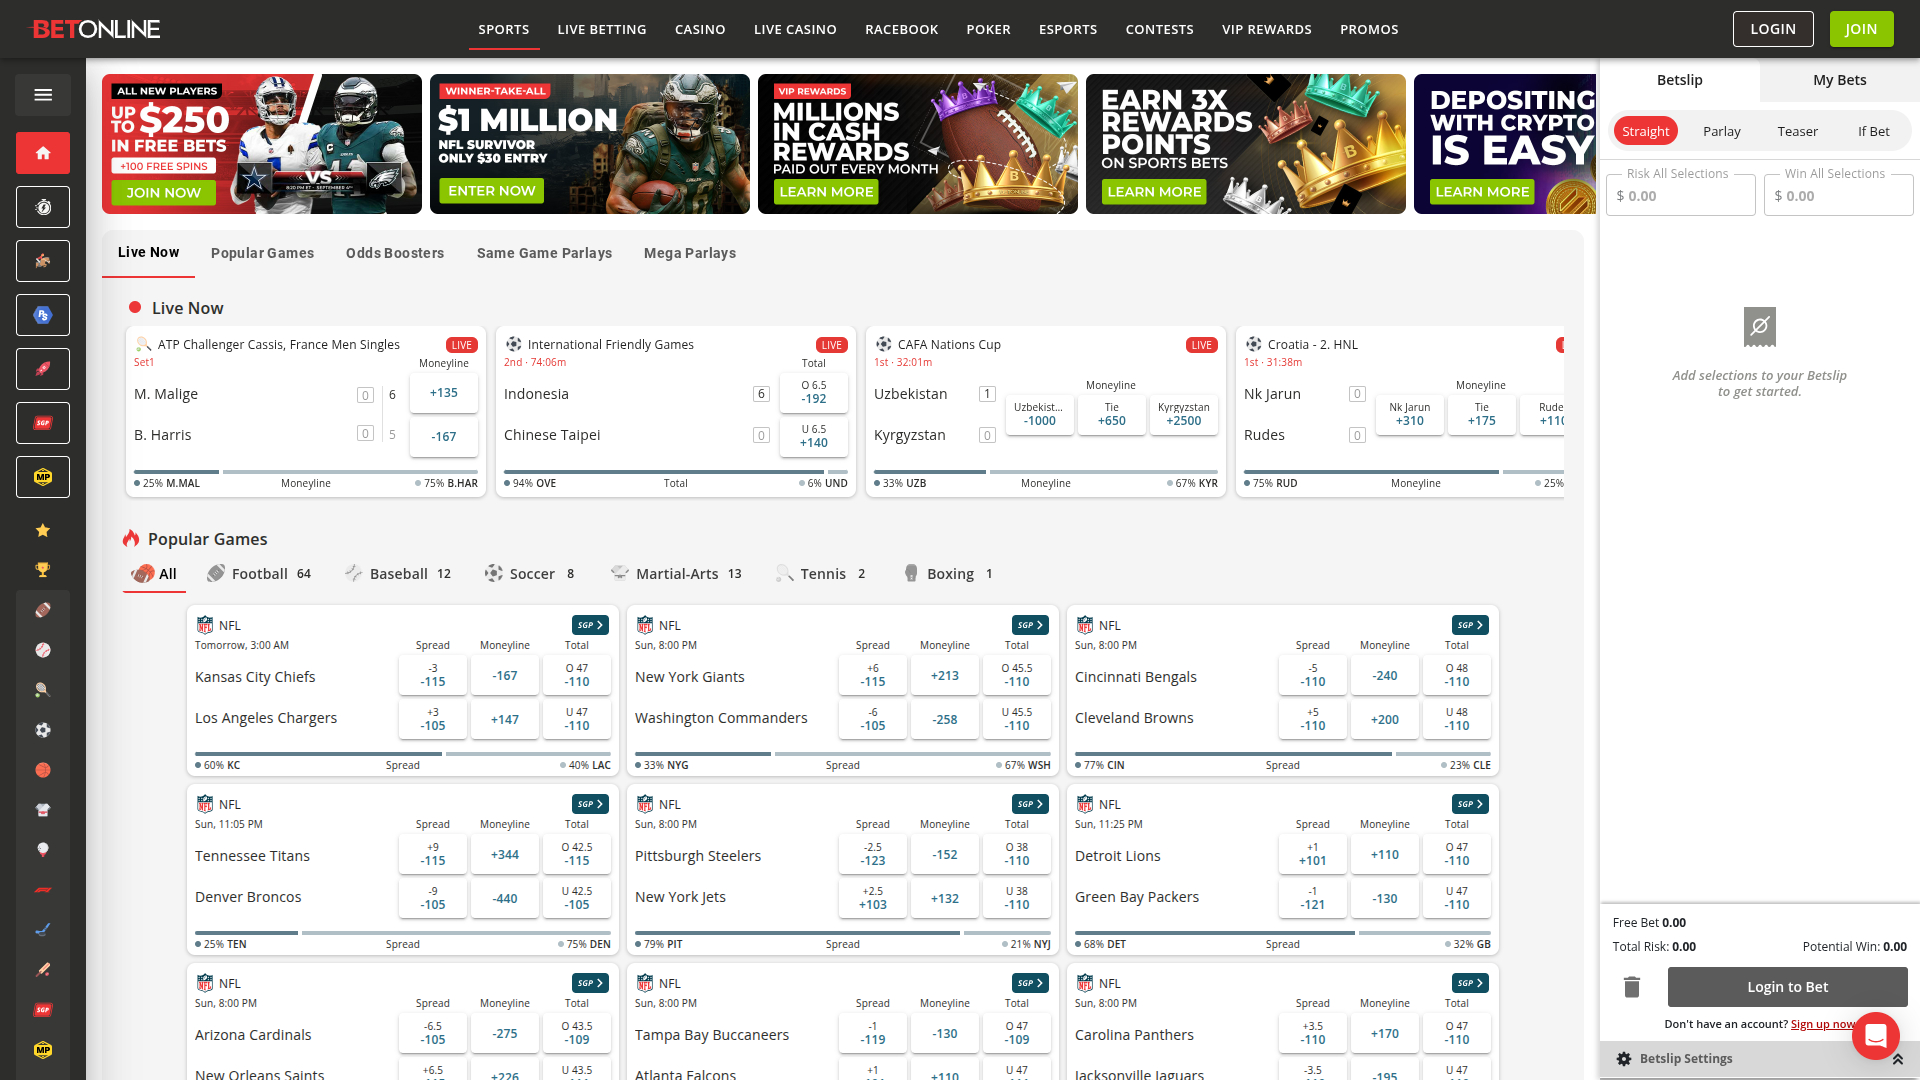
Task: Open the sidebar hamburger menu
Action: 42,94
